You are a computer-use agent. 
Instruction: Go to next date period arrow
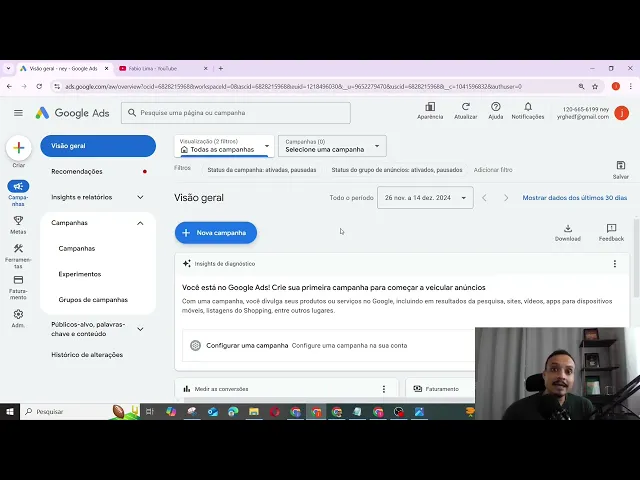[506, 198]
